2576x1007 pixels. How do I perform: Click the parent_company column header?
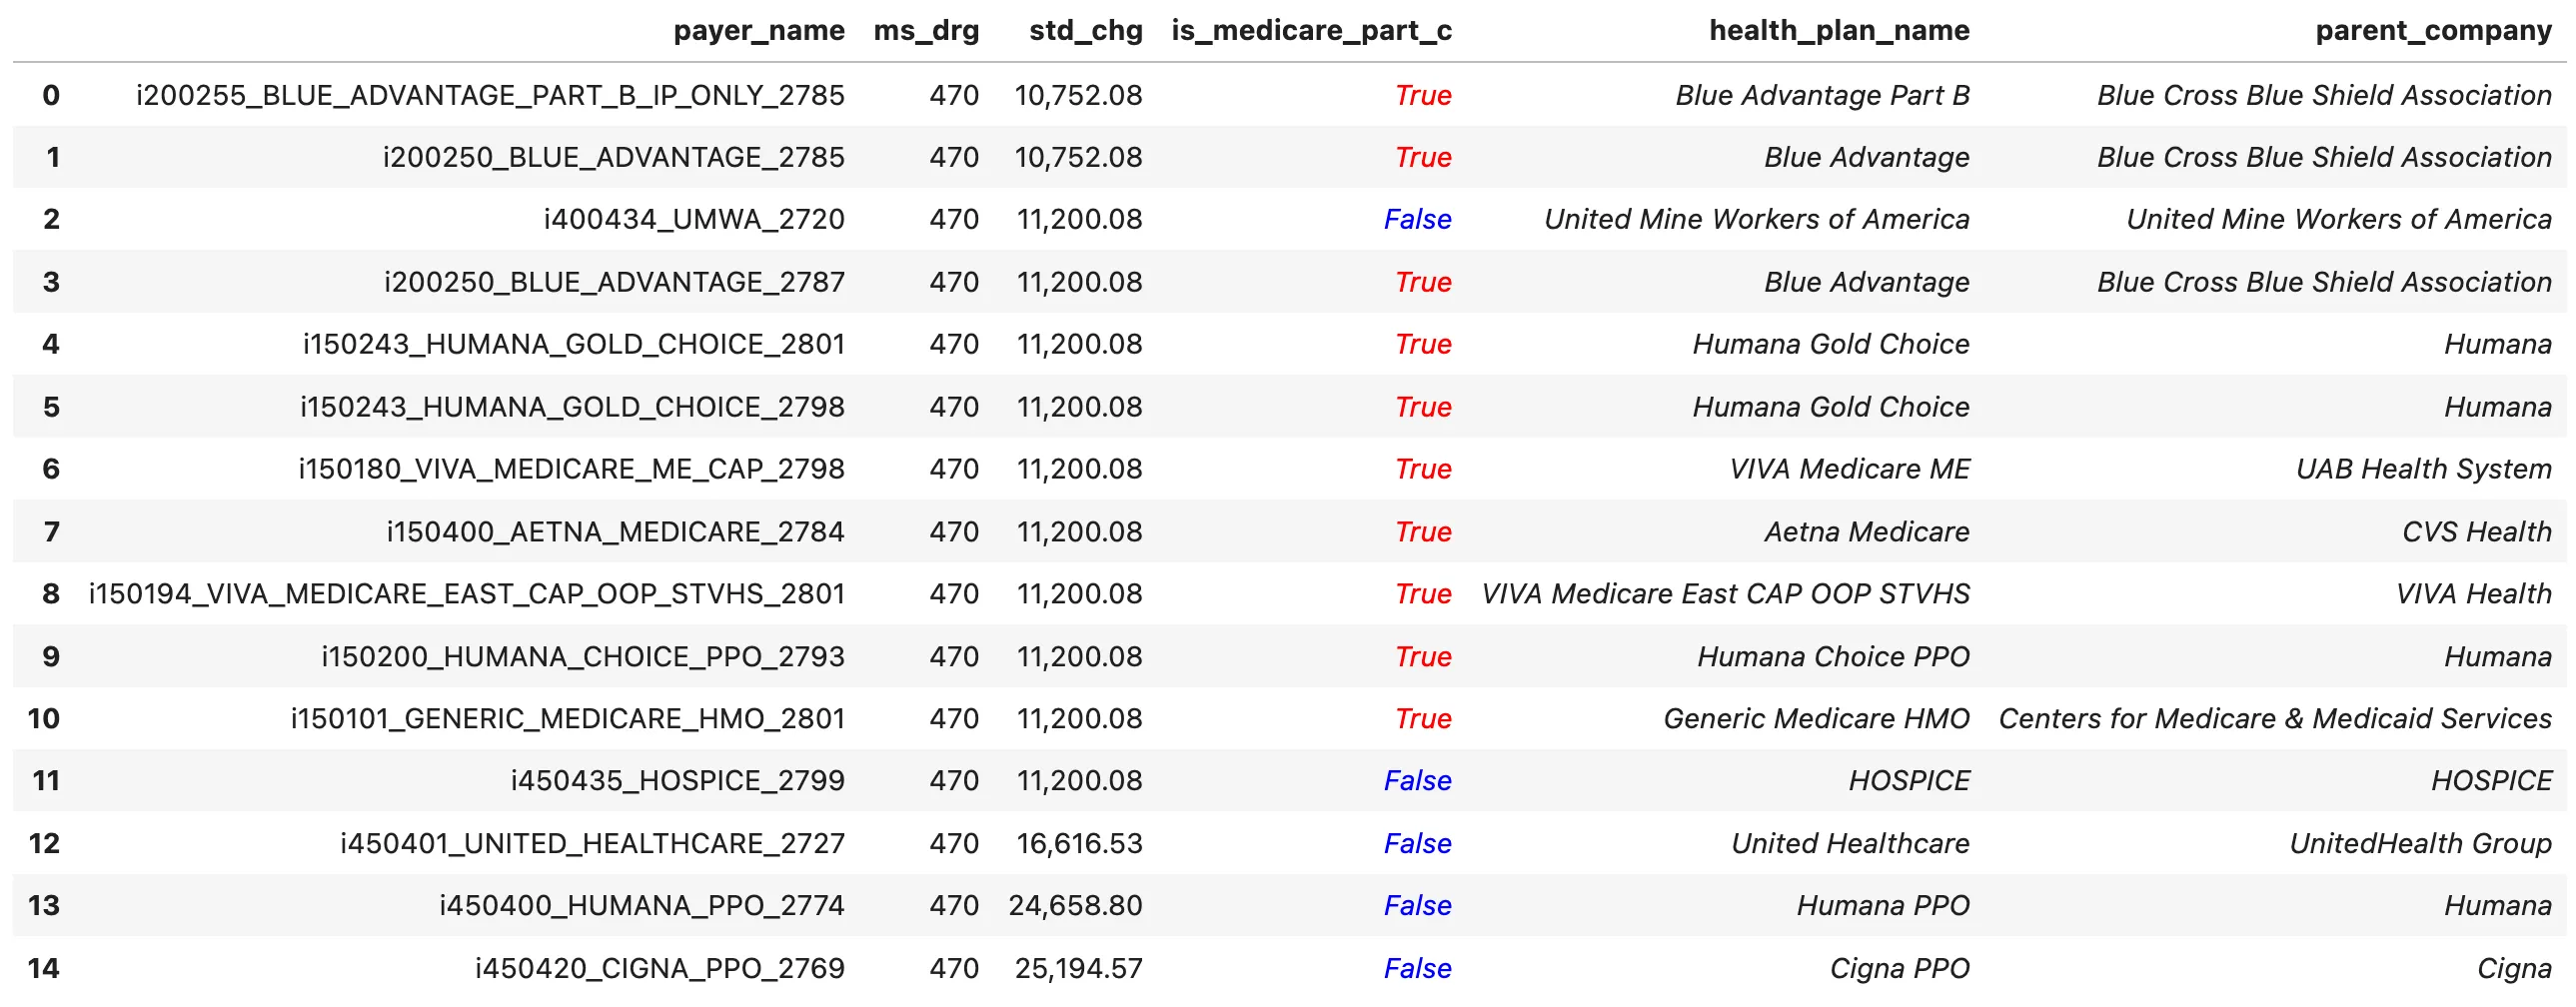2433,31
